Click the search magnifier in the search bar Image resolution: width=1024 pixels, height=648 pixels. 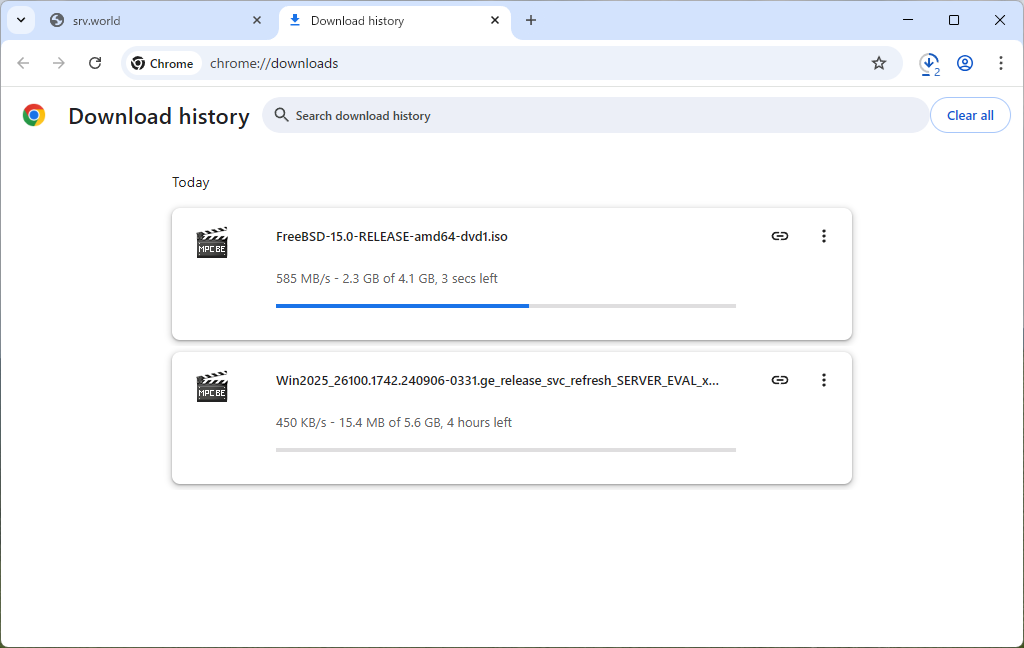coord(281,115)
